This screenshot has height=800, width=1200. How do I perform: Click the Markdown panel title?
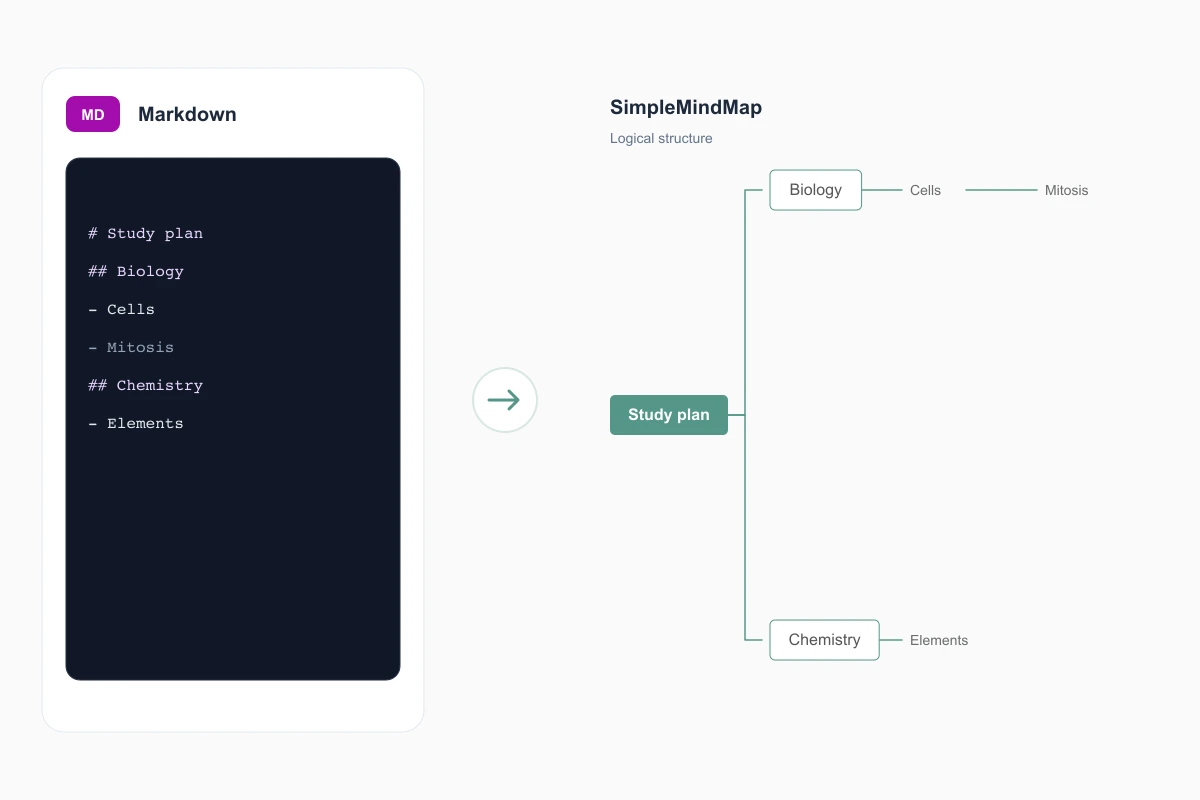[x=187, y=114]
